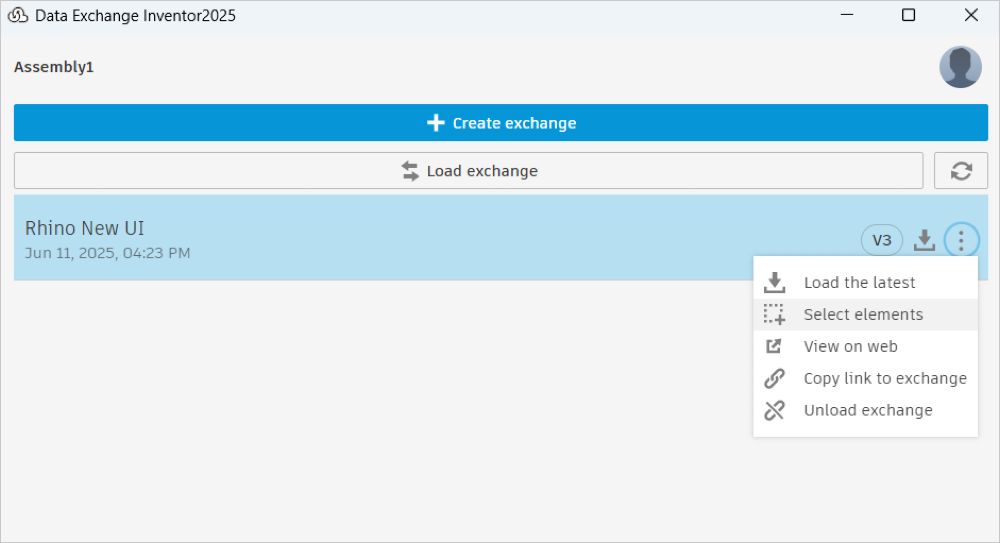This screenshot has width=1000, height=543.
Task: Maximize the Data Exchange window
Action: coord(909,15)
